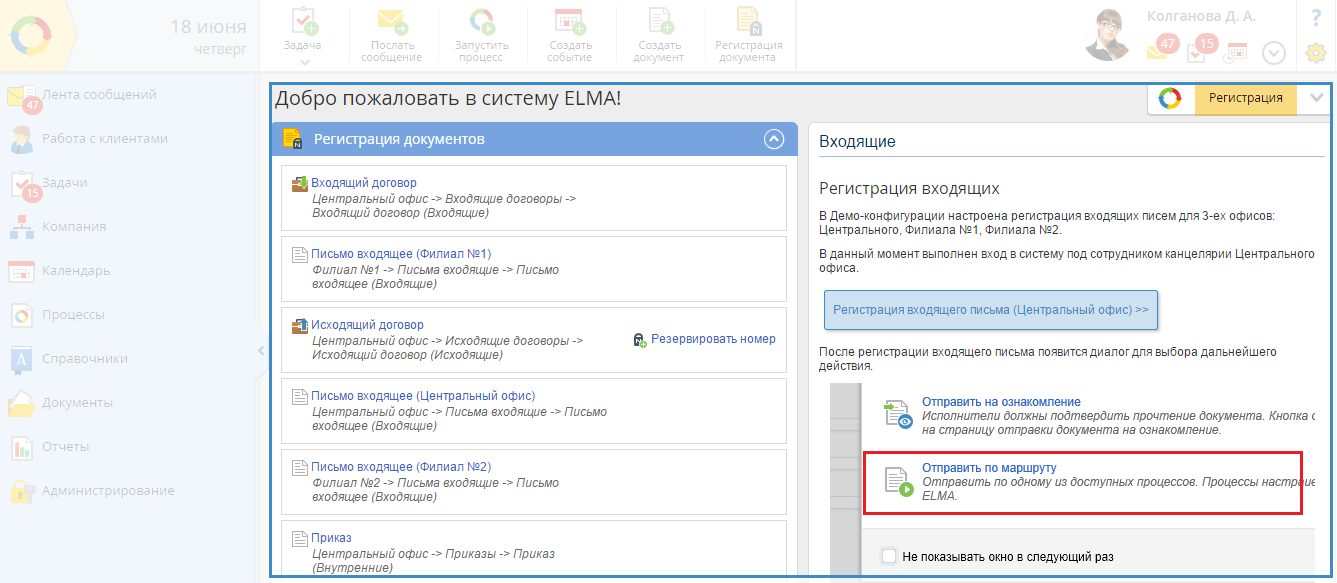This screenshot has height=583, width=1337.
Task: Collapse the Регистрация документов panel
Action: click(x=774, y=140)
